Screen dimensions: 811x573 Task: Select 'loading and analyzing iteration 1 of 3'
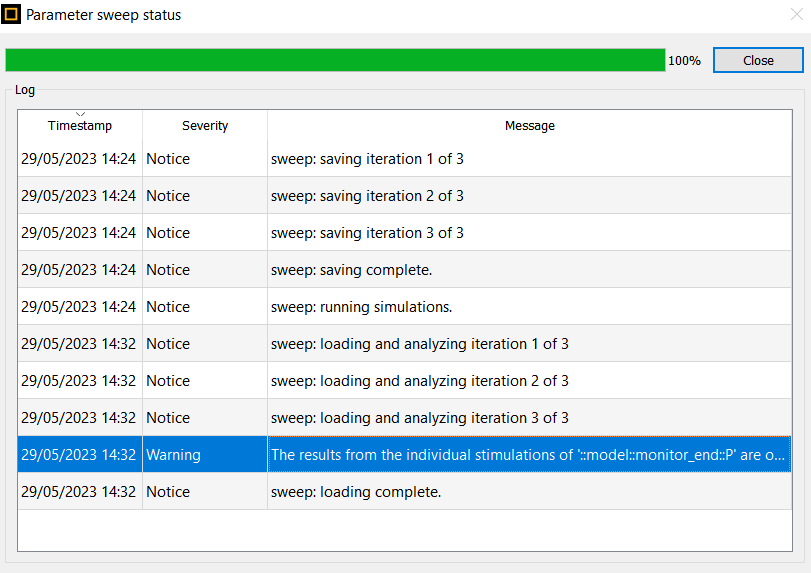[x=404, y=343]
